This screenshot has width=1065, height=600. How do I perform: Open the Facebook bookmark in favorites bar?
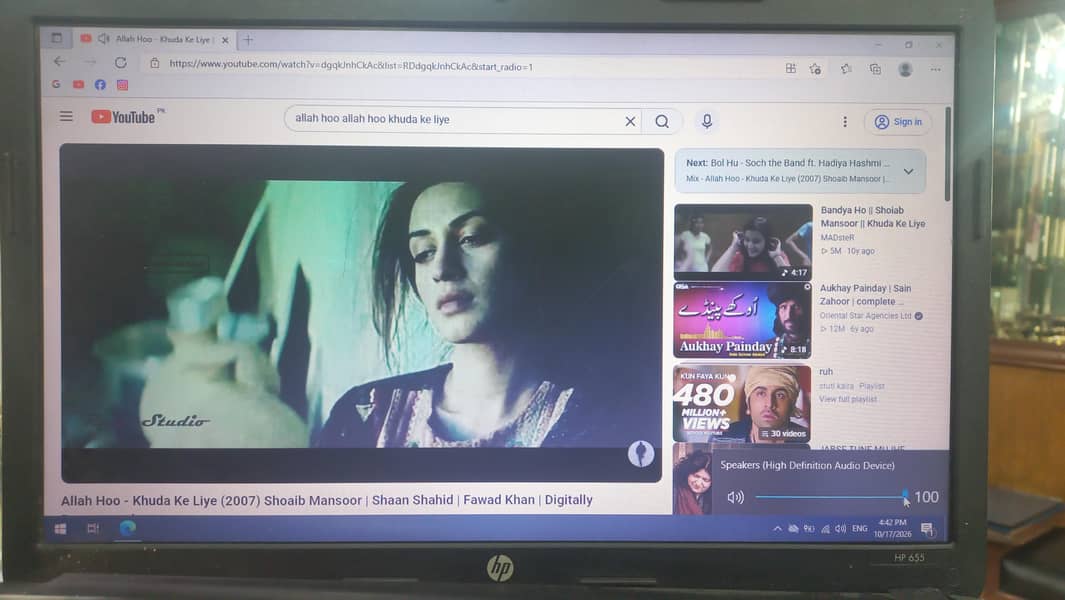pos(101,85)
